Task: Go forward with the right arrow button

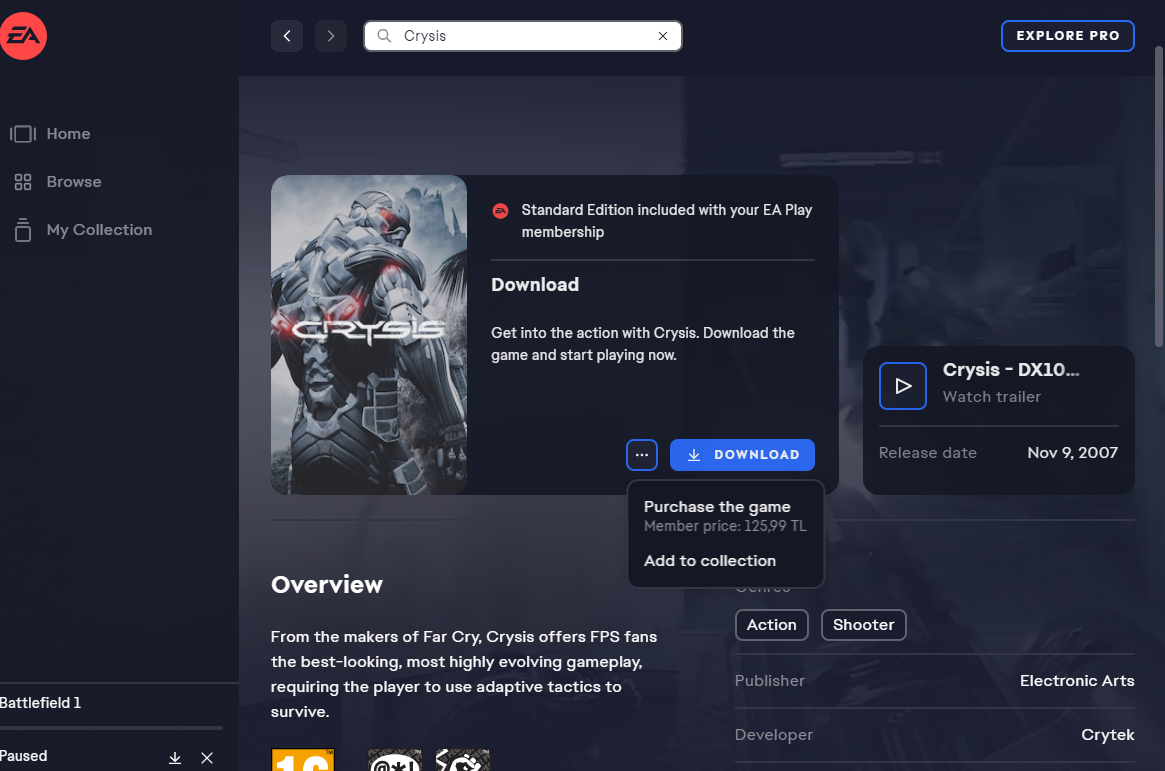Action: pos(331,36)
